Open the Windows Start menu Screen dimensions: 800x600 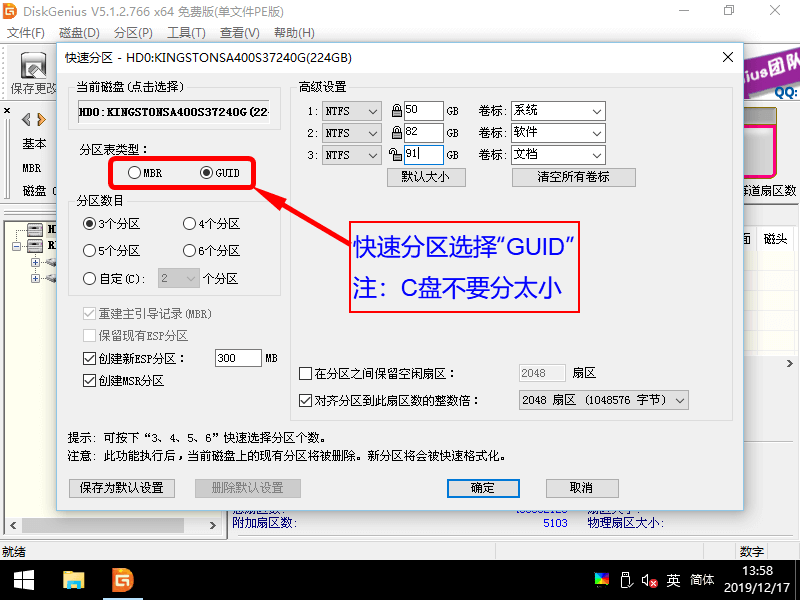coord(24,579)
